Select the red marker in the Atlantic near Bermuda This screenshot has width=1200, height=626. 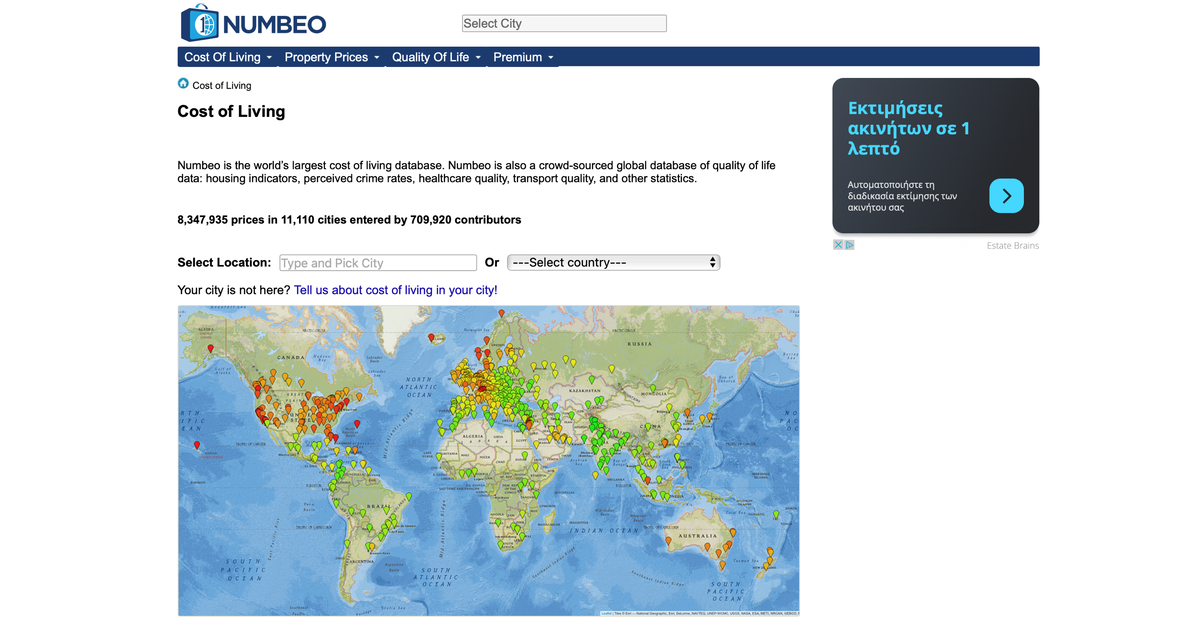(357, 424)
